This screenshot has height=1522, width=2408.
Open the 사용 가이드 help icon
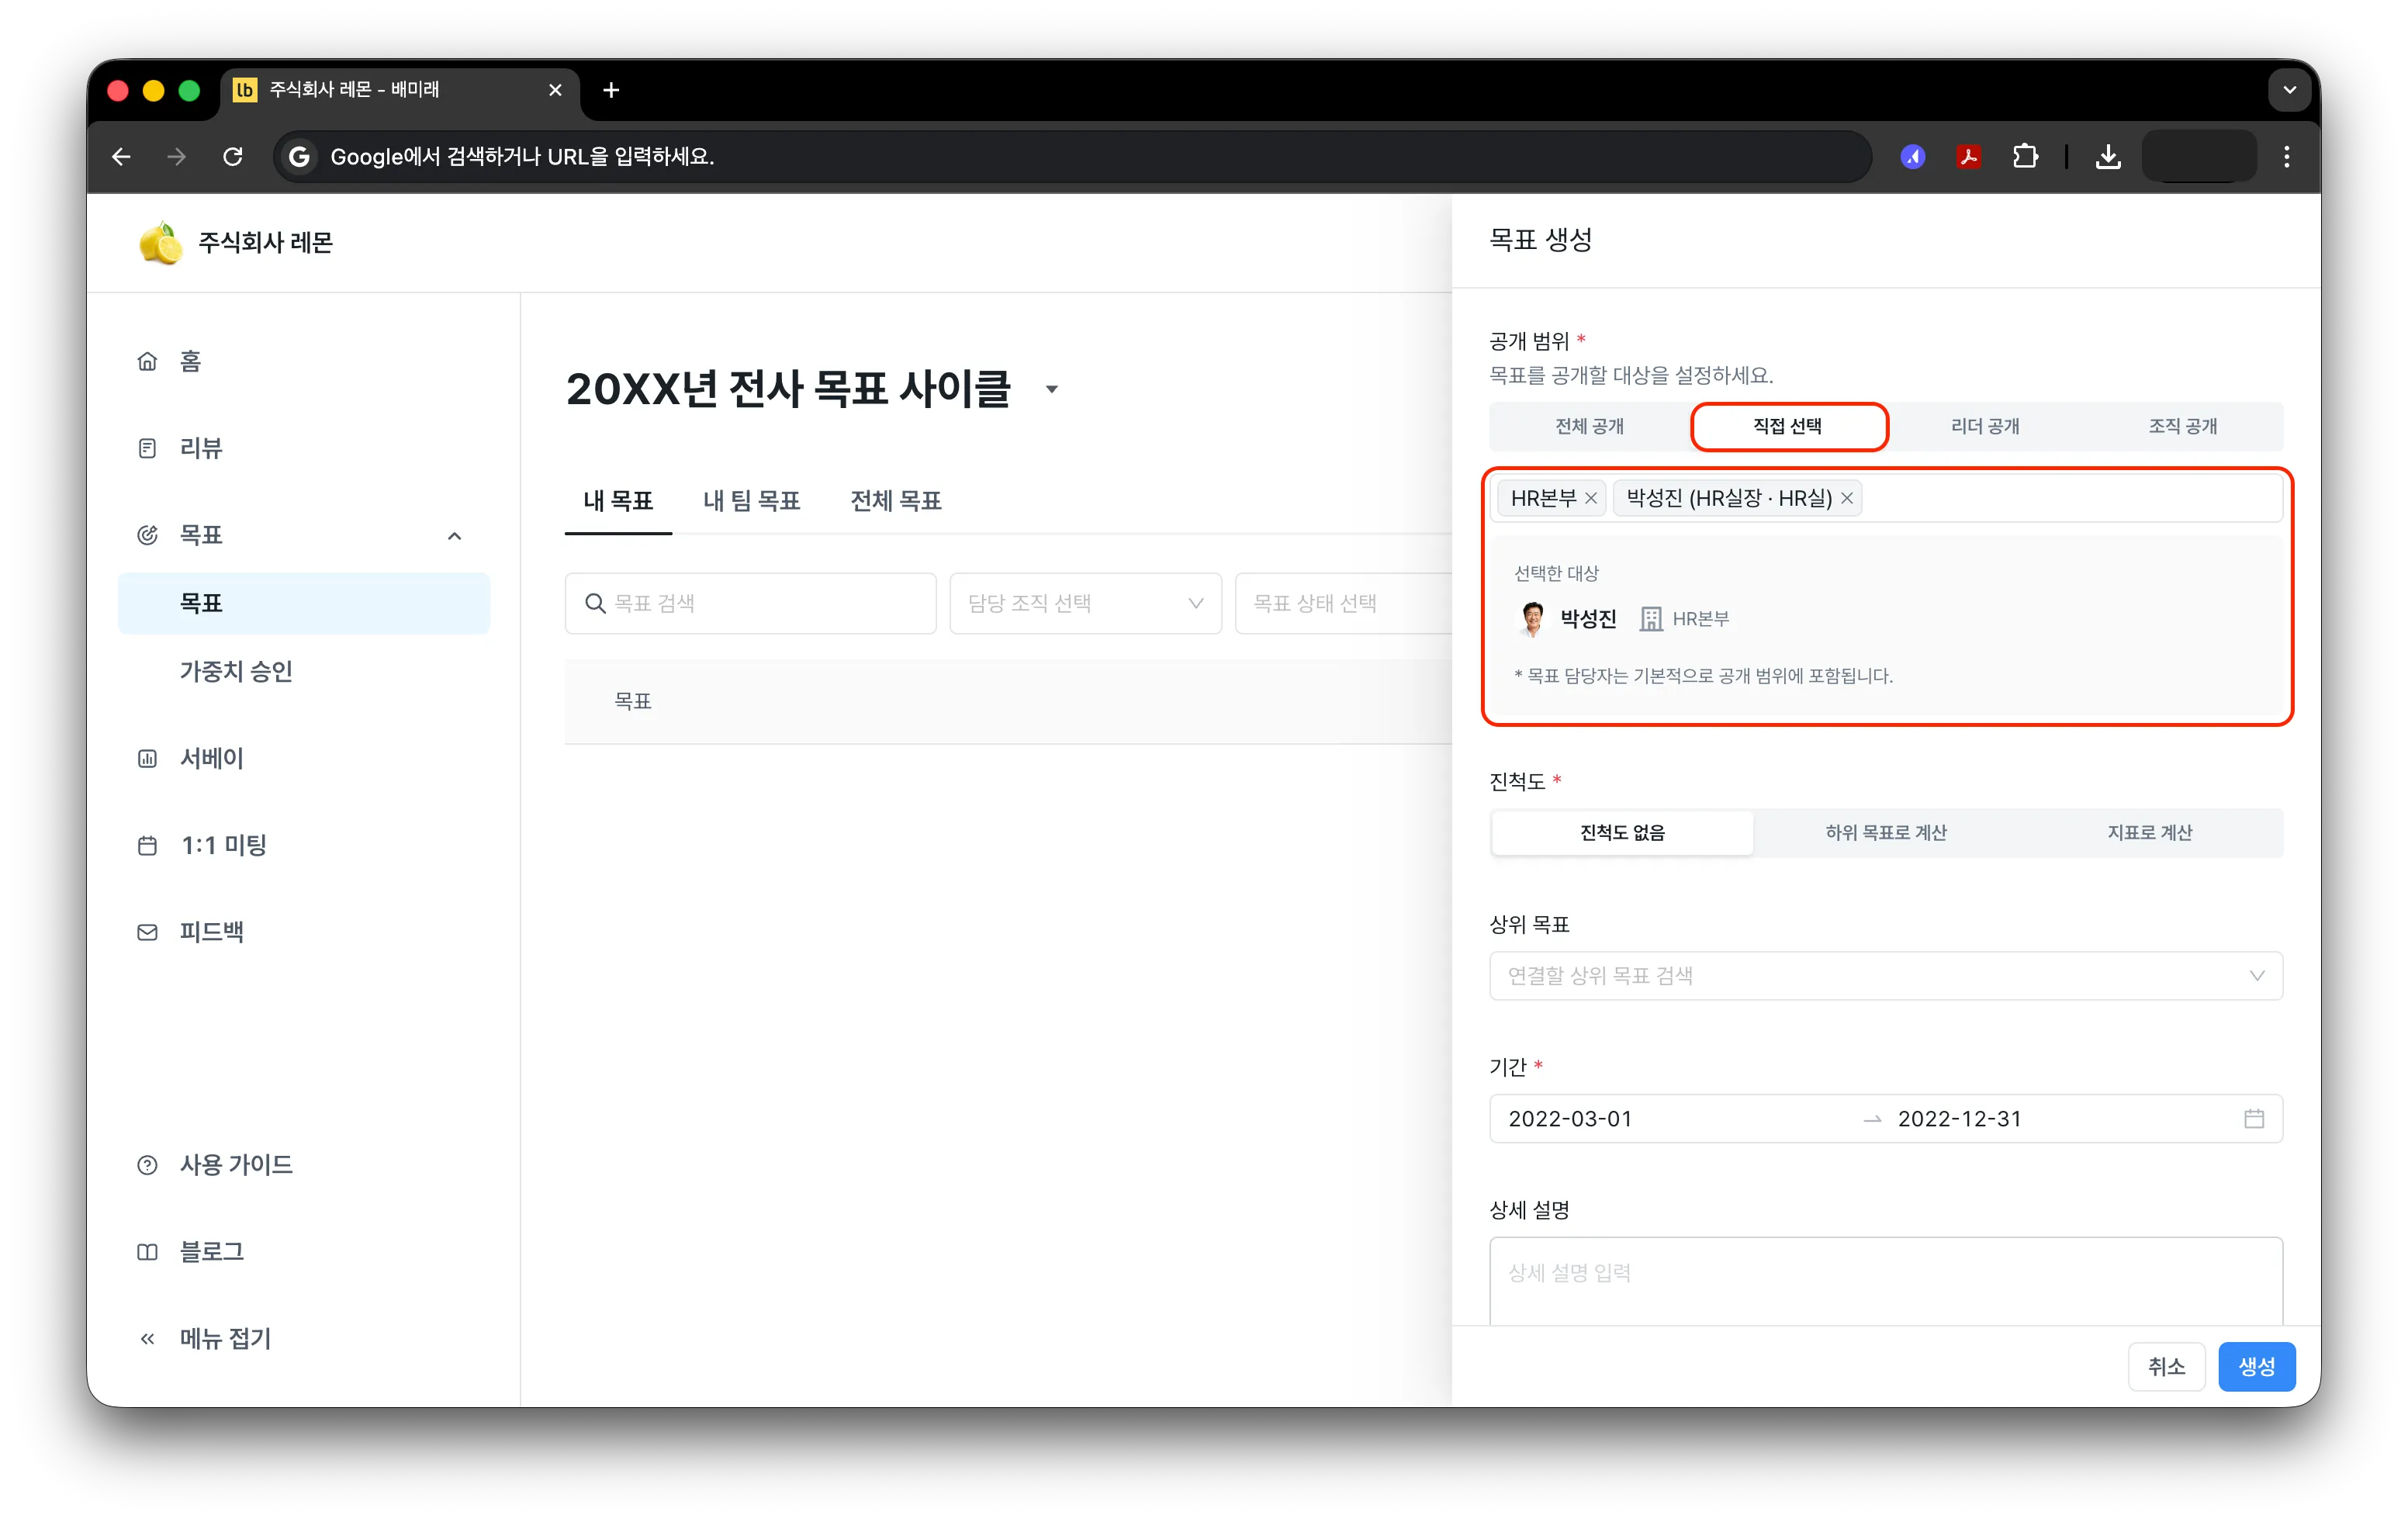(x=147, y=1165)
